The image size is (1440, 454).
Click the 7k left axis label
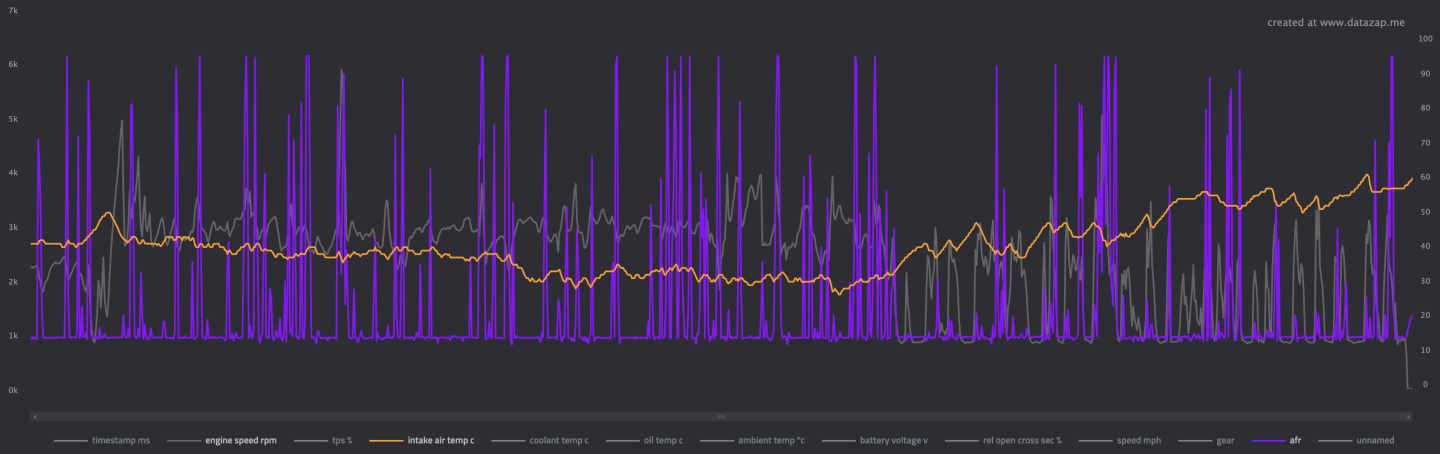click(13, 10)
